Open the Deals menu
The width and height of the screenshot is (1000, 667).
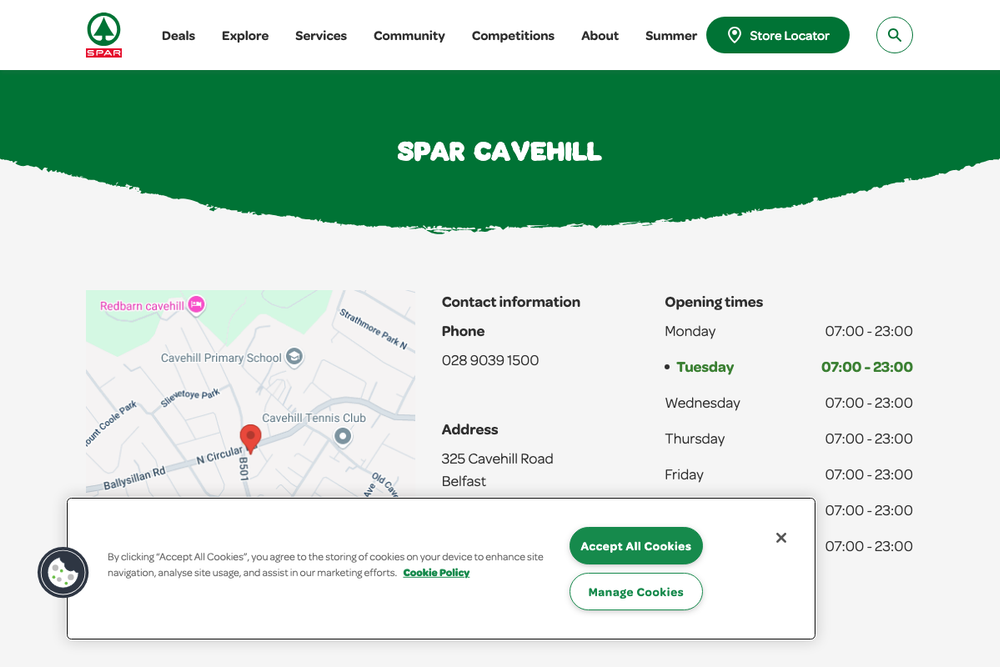click(x=178, y=36)
